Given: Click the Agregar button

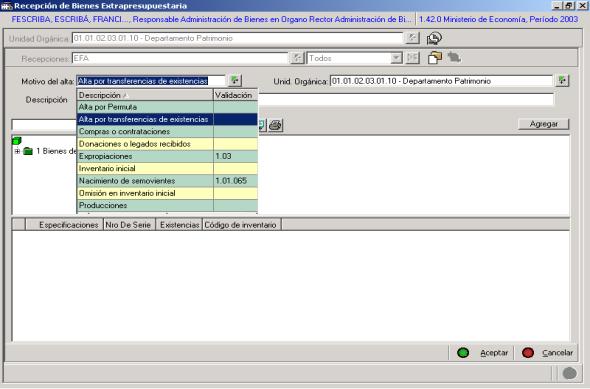Looking at the screenshot, I should (x=544, y=124).
